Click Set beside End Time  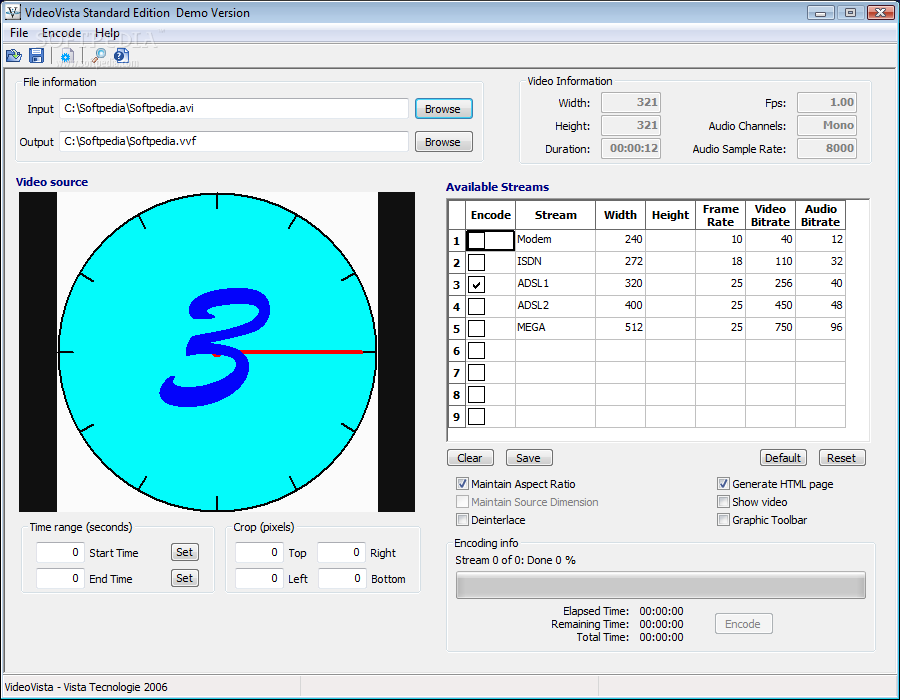click(x=185, y=578)
